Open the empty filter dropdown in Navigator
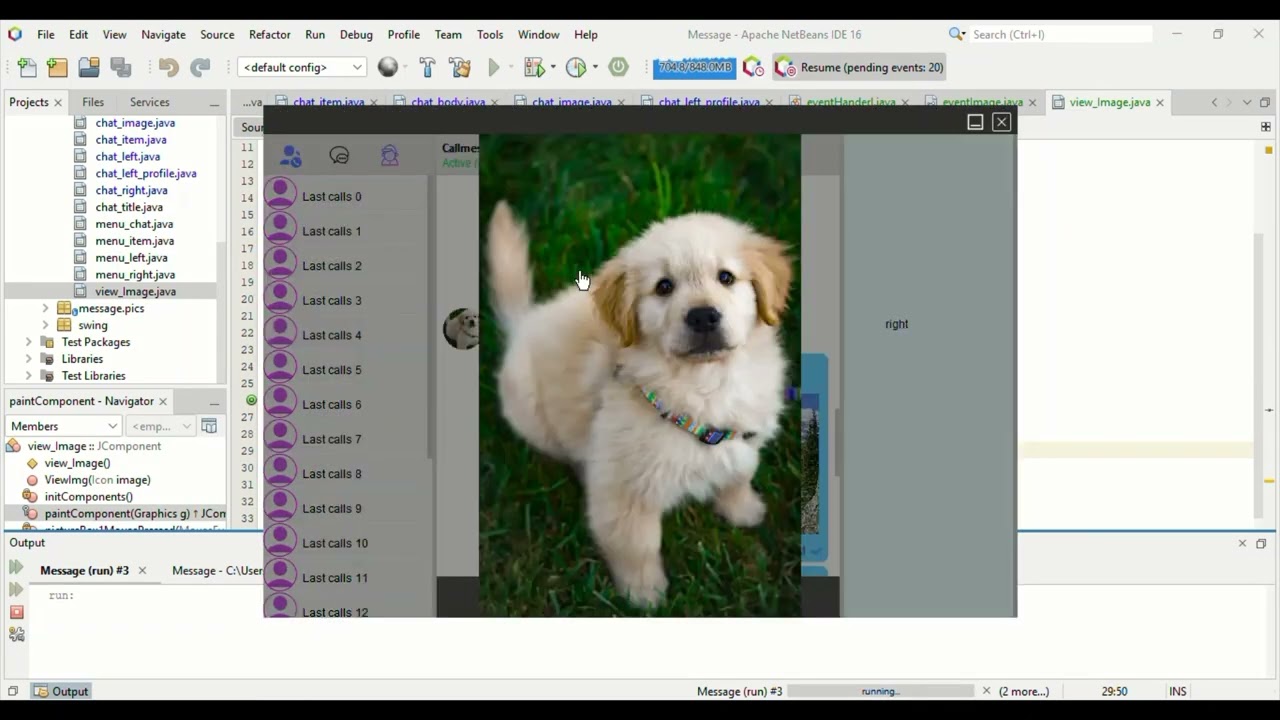1280x720 pixels. 160,426
